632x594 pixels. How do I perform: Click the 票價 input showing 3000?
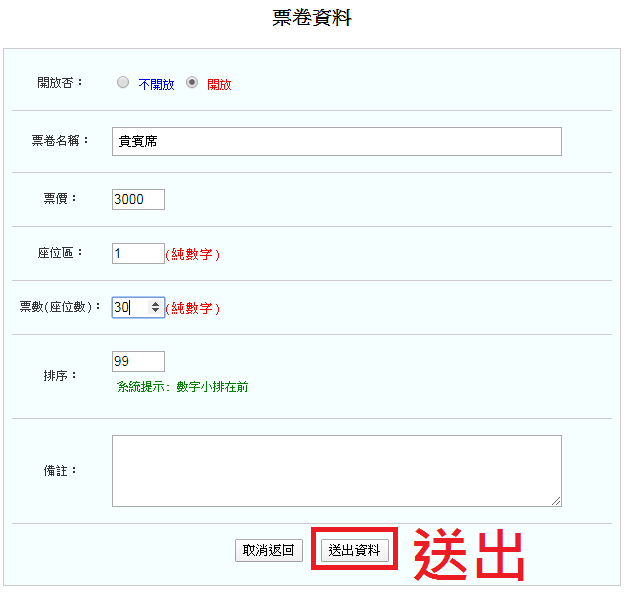click(138, 200)
